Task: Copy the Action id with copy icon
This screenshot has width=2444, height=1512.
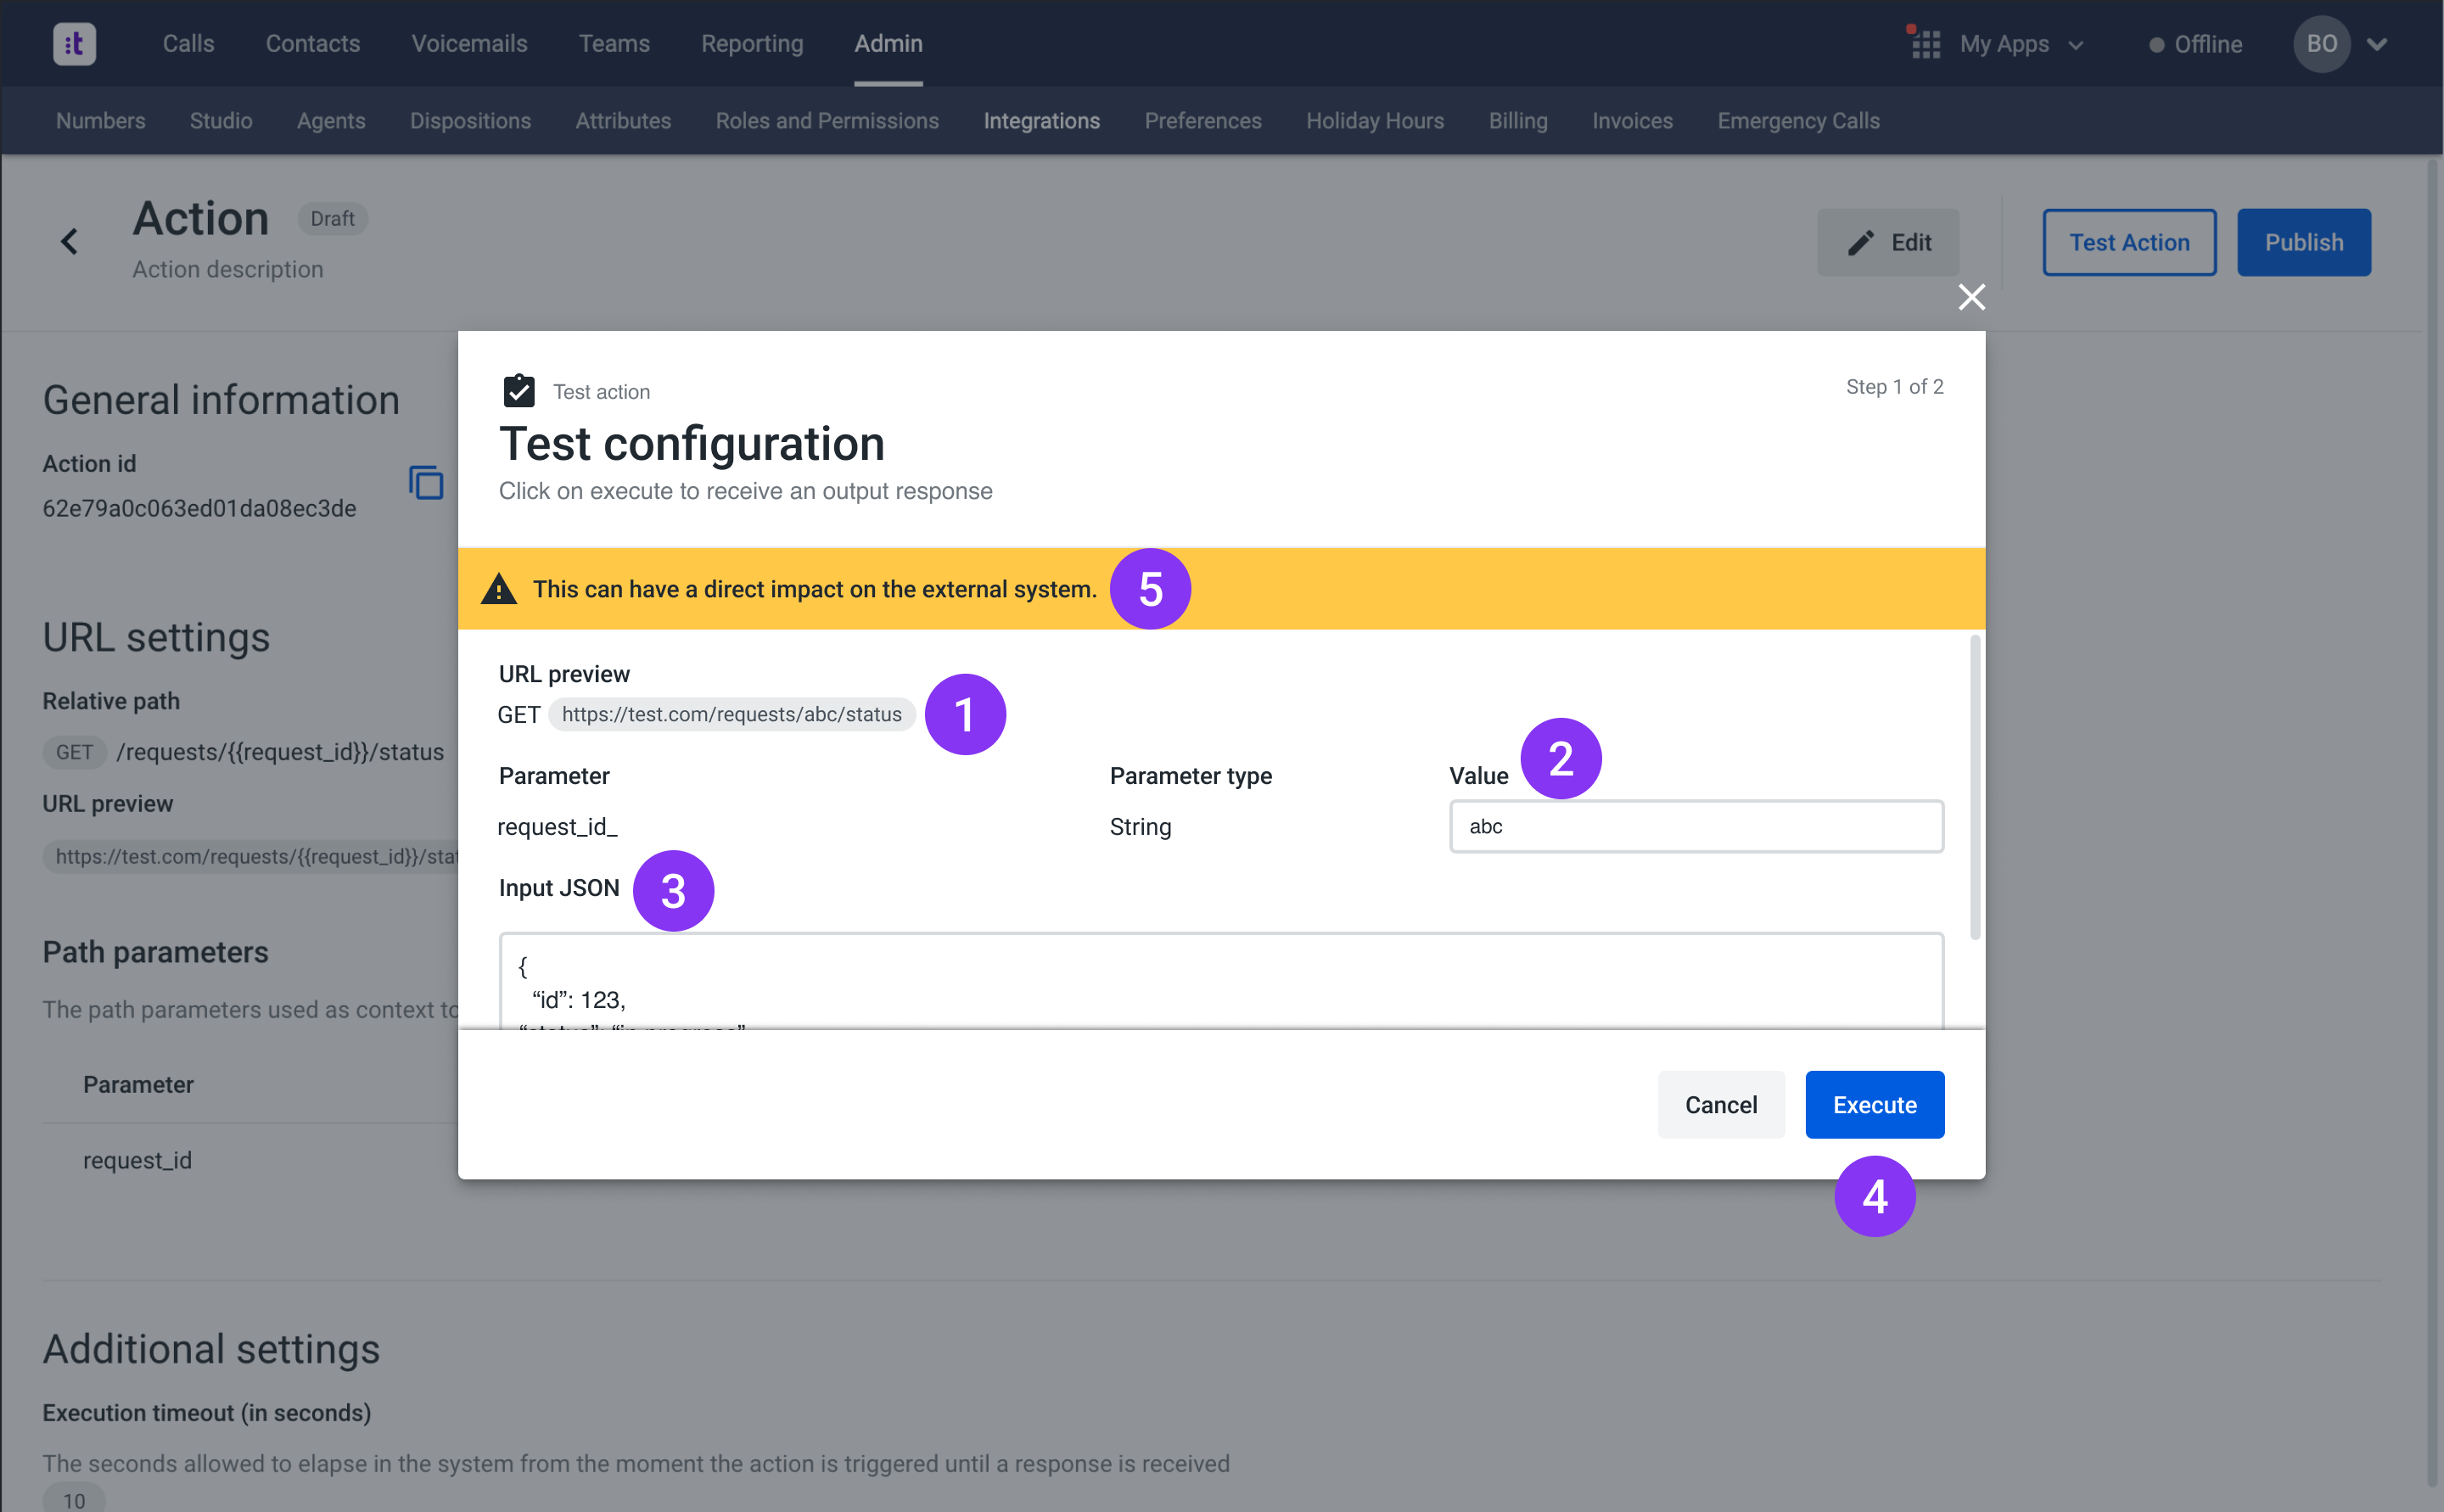Action: point(426,483)
